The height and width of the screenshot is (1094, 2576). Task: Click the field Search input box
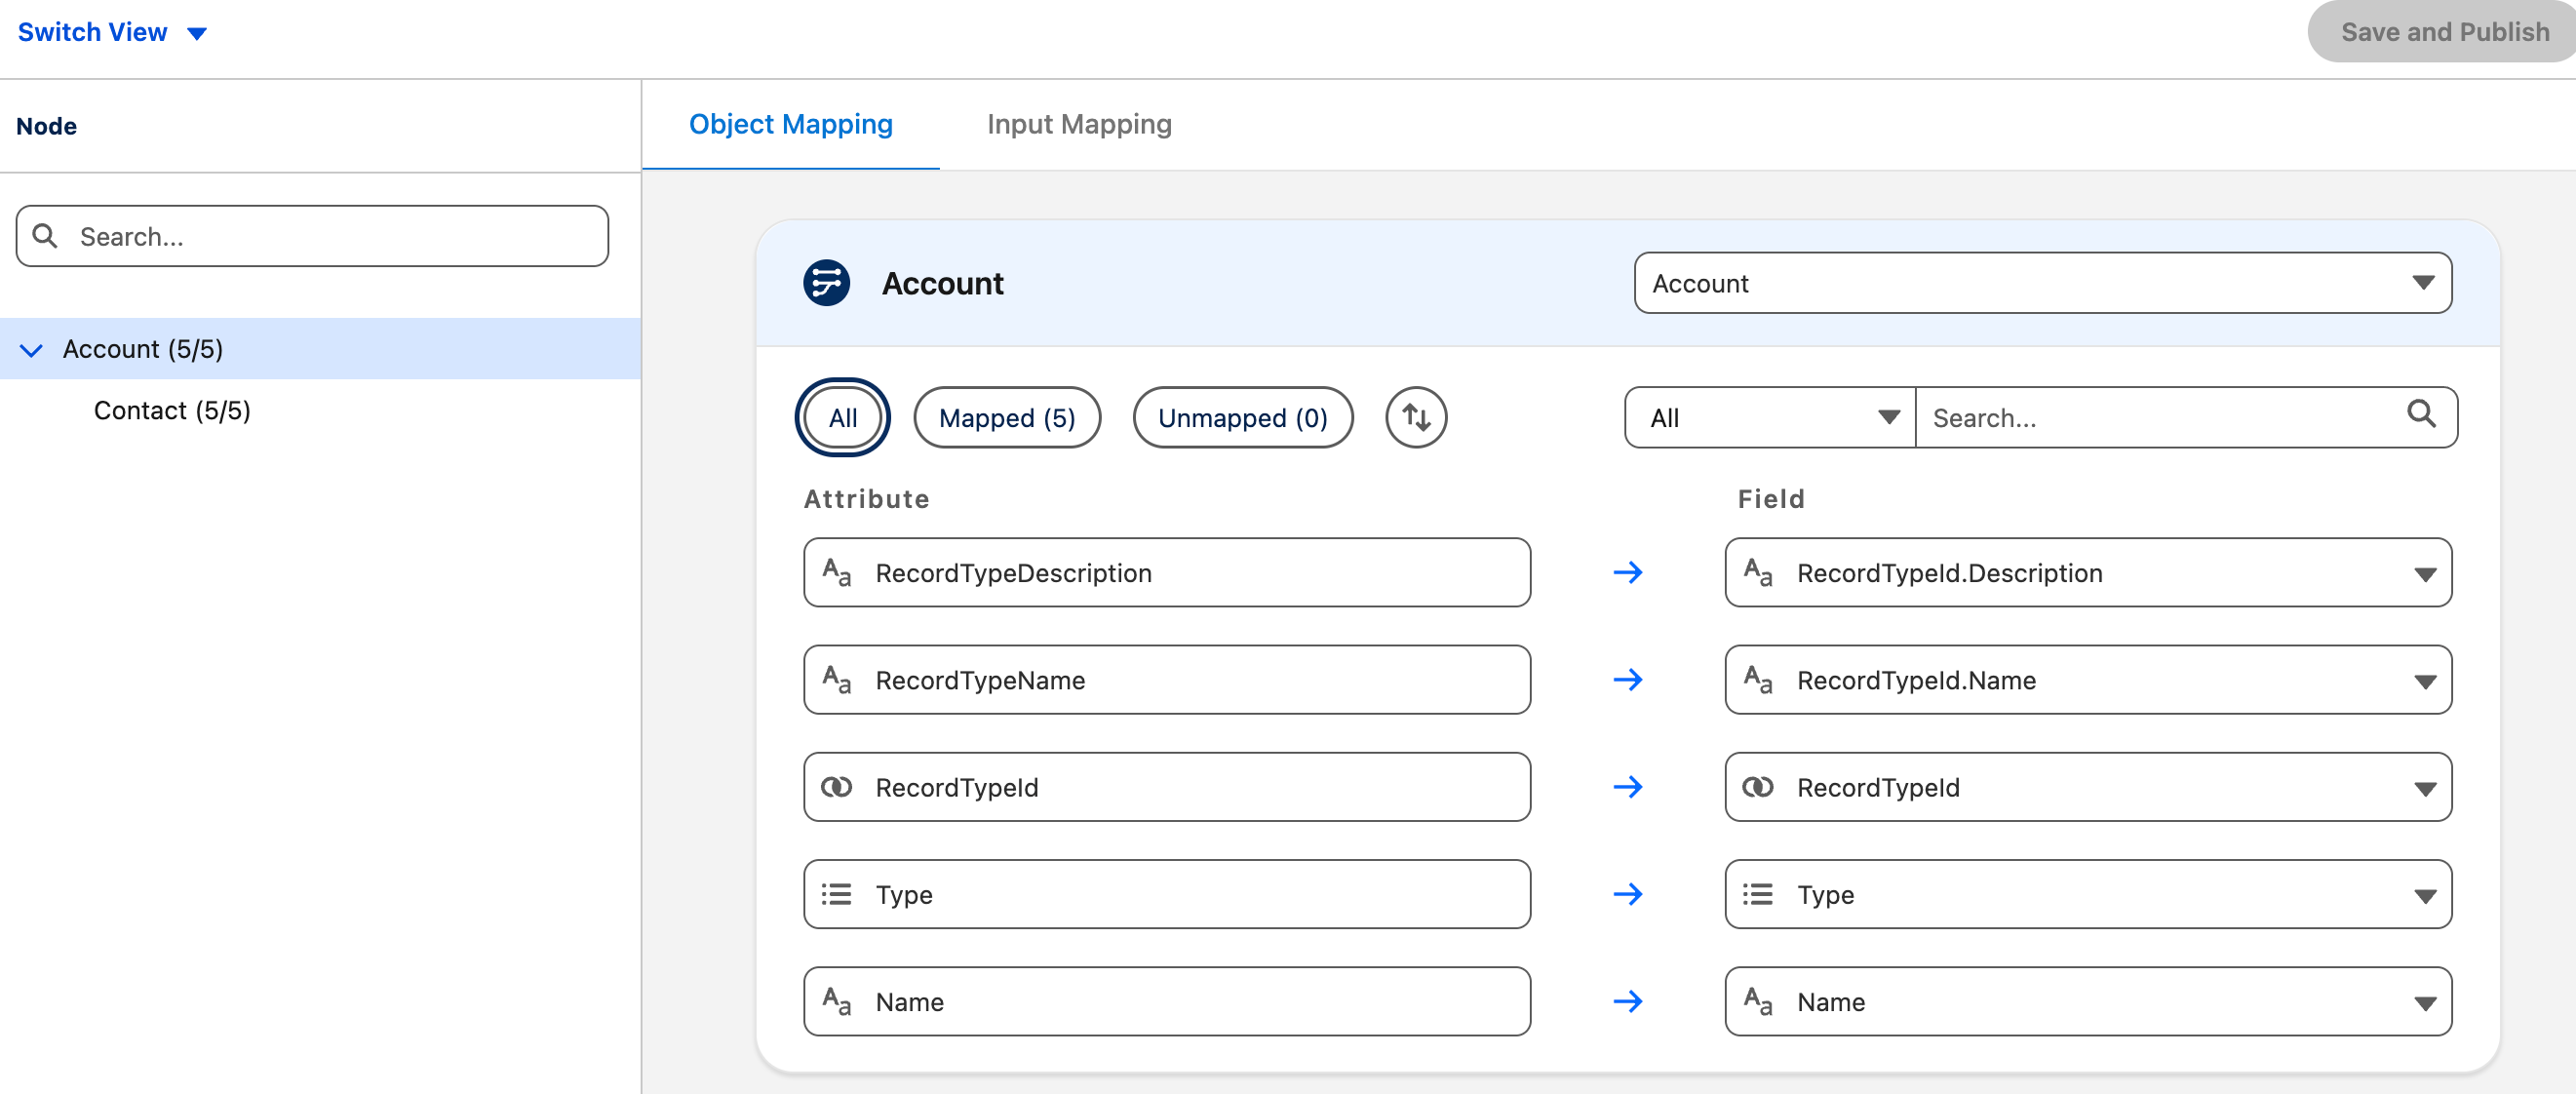click(2186, 417)
